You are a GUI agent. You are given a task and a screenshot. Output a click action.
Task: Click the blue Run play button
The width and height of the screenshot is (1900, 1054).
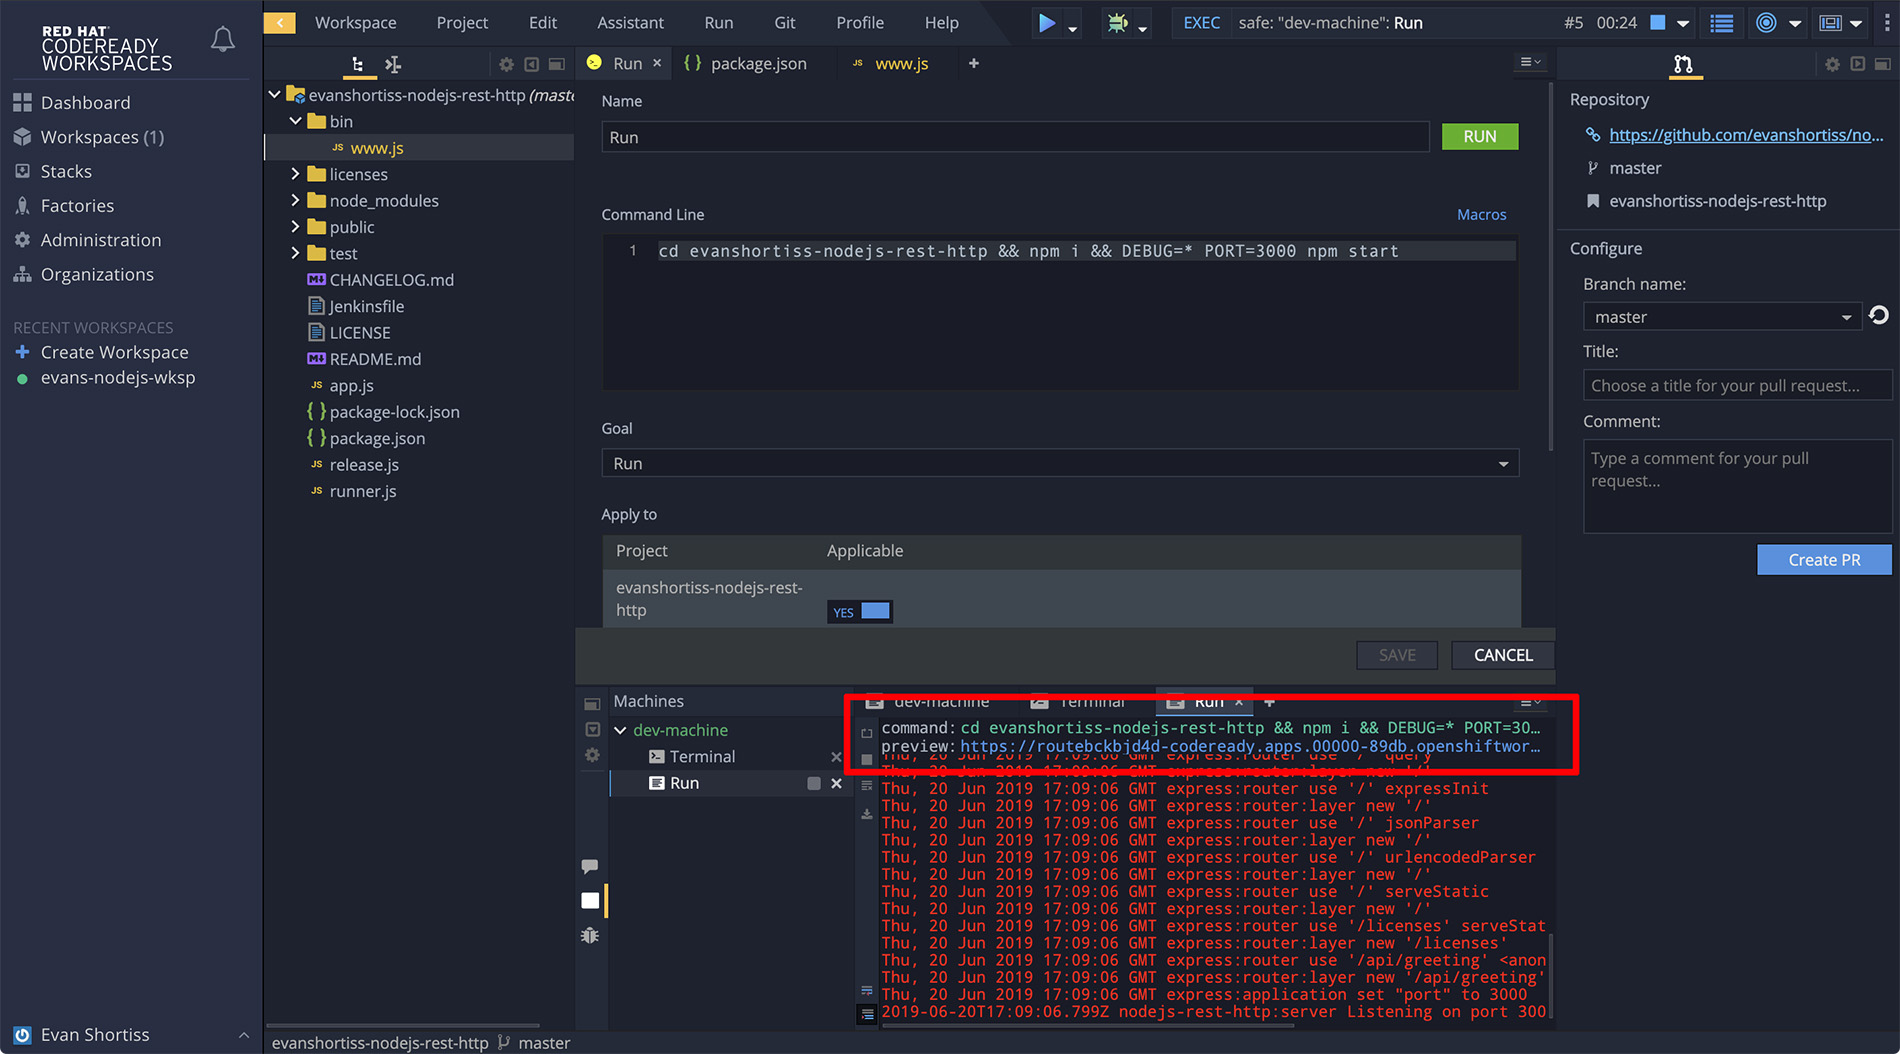pos(1046,22)
